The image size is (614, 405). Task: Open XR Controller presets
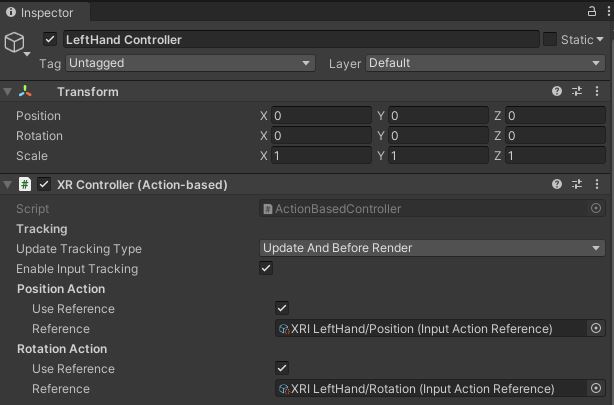tap(576, 184)
